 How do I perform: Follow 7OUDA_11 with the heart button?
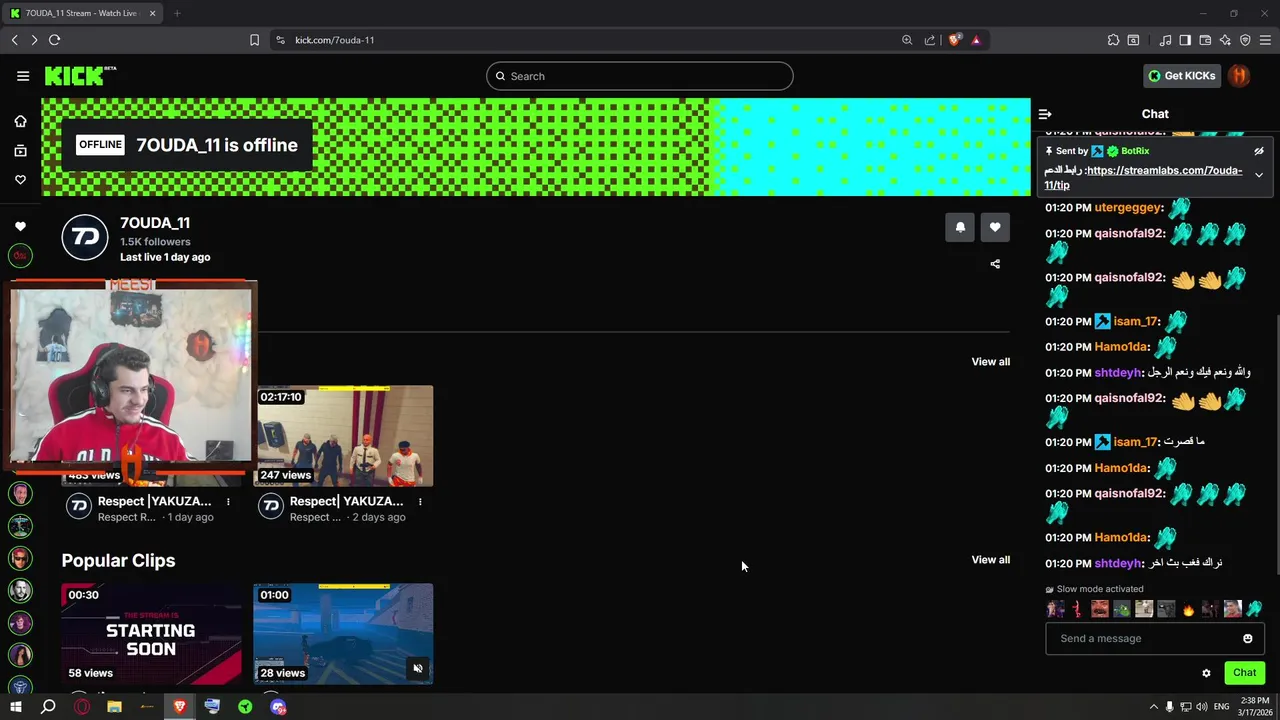point(995,227)
